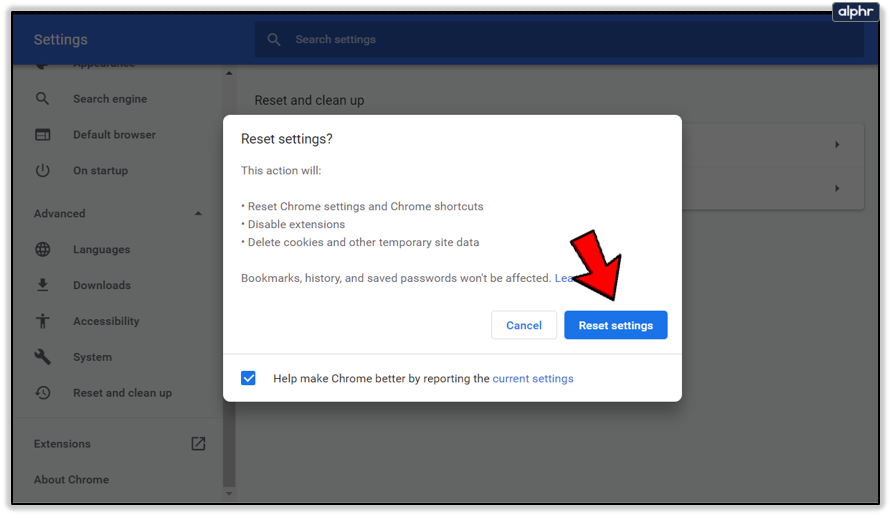
Task: Click sidebar scrollbar up arrow
Action: click(x=229, y=73)
